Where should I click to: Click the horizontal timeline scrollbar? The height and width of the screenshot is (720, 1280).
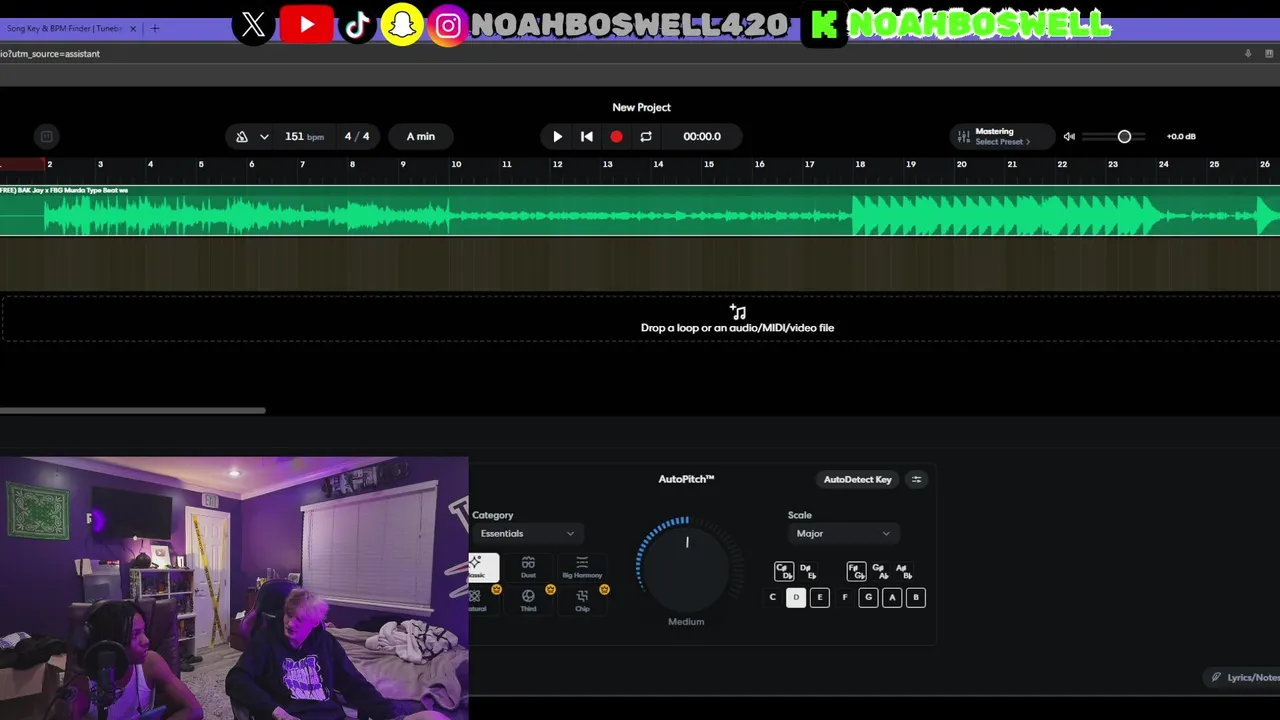(x=133, y=410)
